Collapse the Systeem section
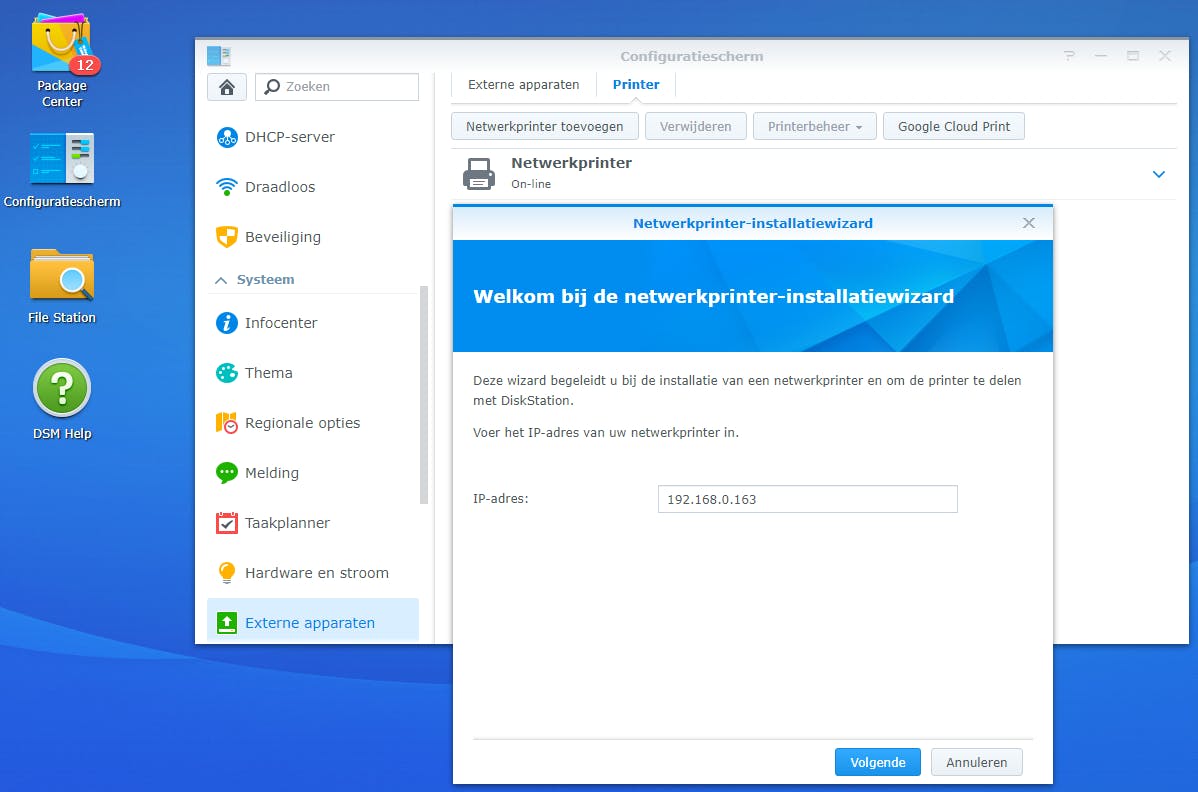The width and height of the screenshot is (1198, 792). [x=221, y=280]
